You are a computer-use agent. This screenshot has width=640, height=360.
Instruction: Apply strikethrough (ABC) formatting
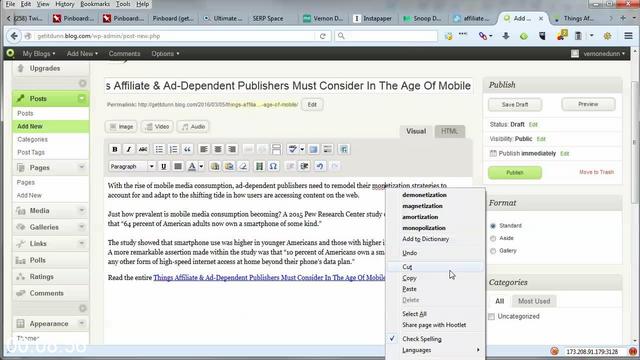tap(143, 149)
